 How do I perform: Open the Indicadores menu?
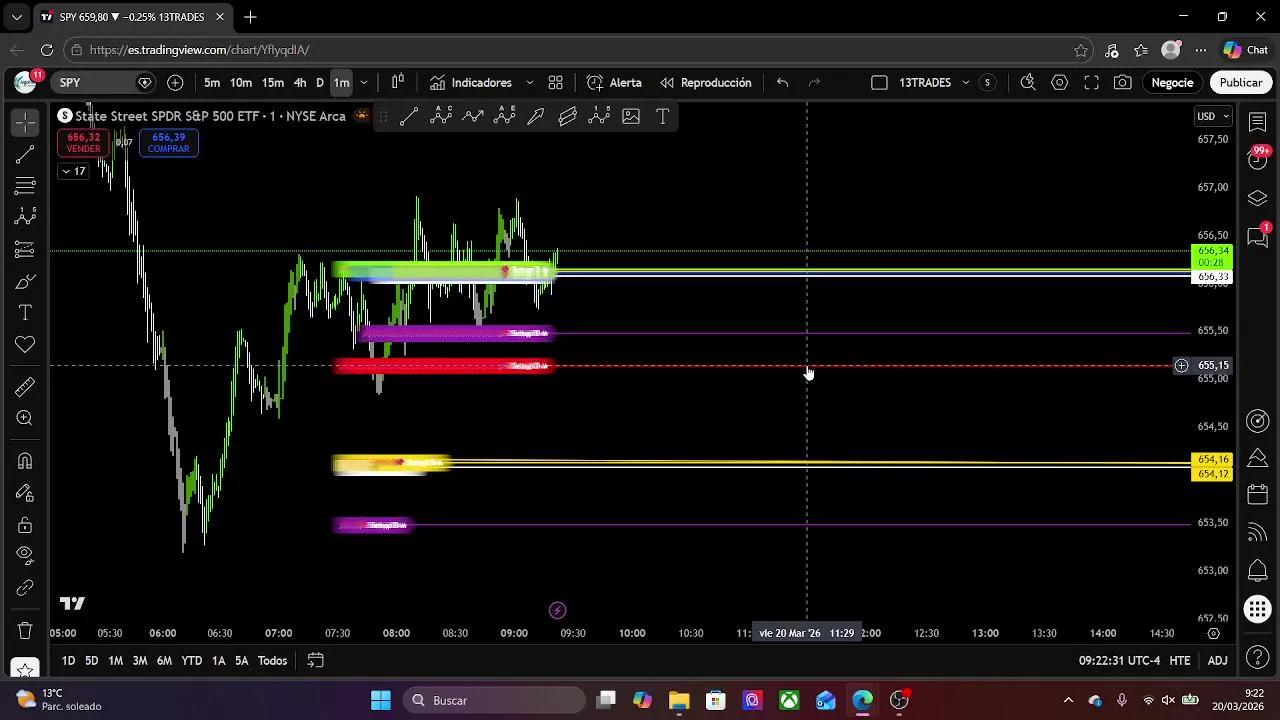[x=471, y=82]
